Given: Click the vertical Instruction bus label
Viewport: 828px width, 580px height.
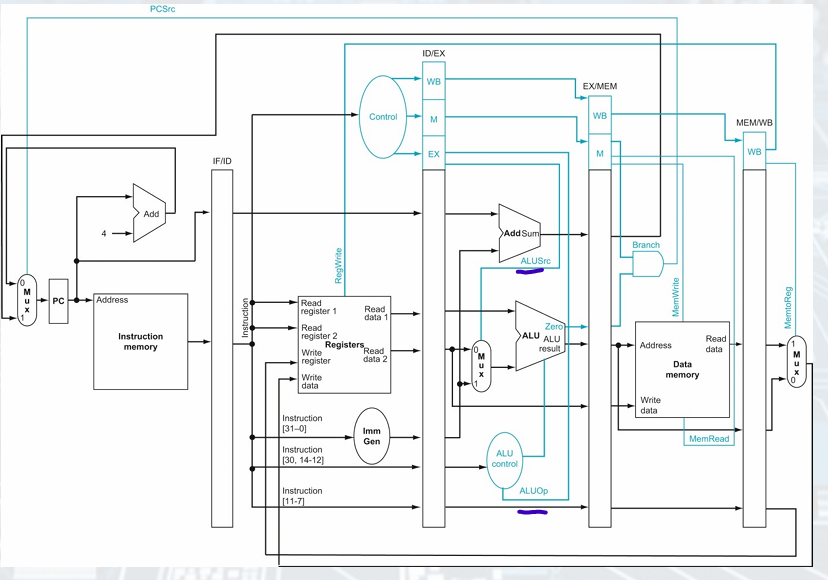Looking at the screenshot, I should (245, 317).
